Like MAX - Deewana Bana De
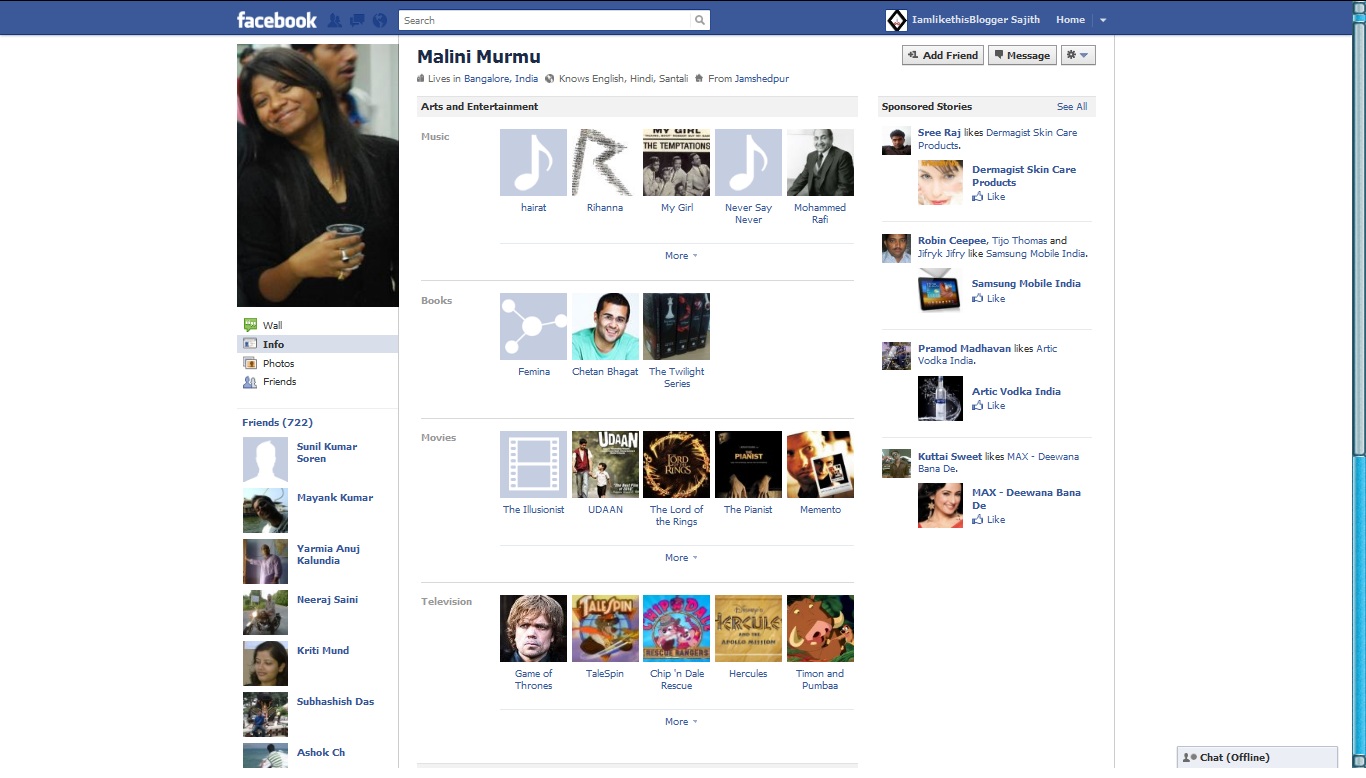The height and width of the screenshot is (778, 1366). tap(989, 520)
